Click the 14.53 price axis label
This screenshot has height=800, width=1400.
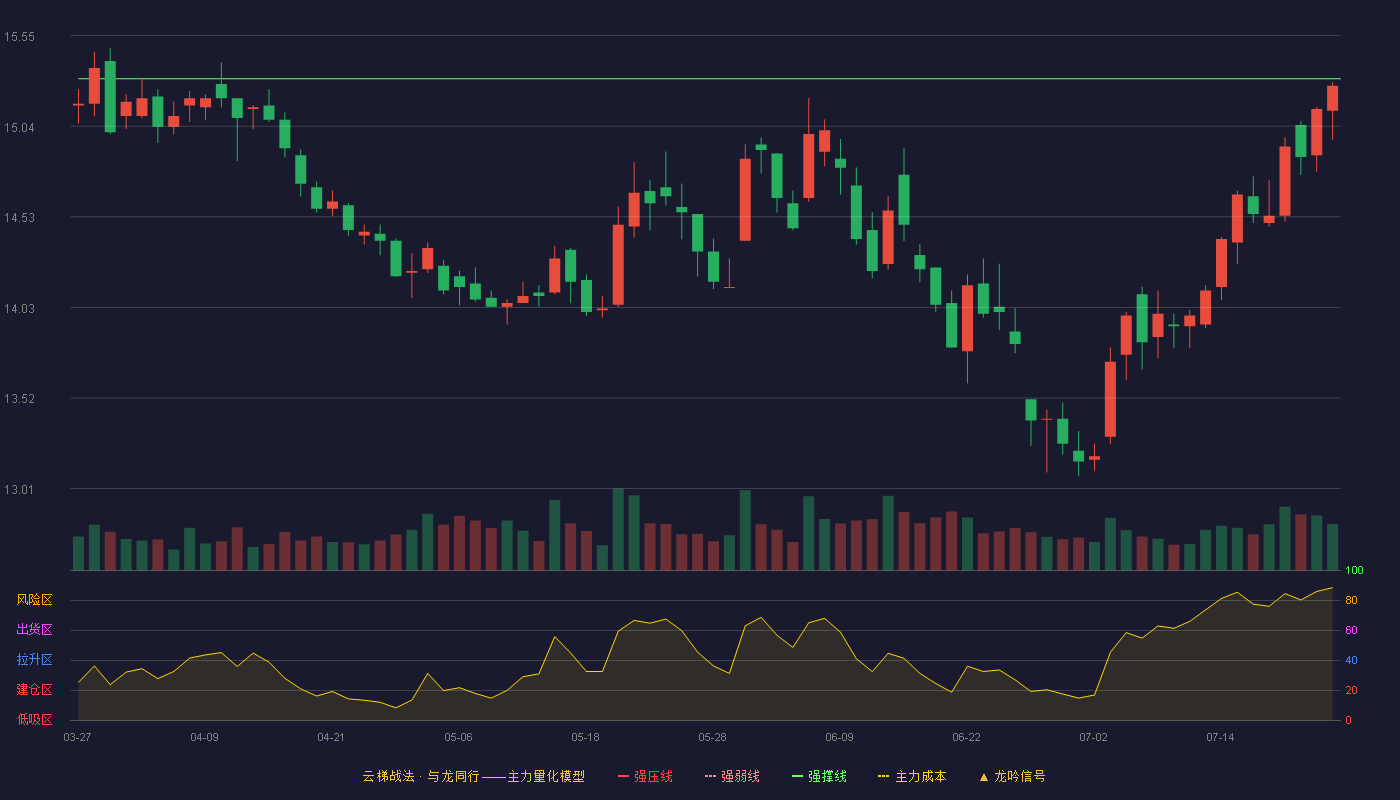(19, 218)
